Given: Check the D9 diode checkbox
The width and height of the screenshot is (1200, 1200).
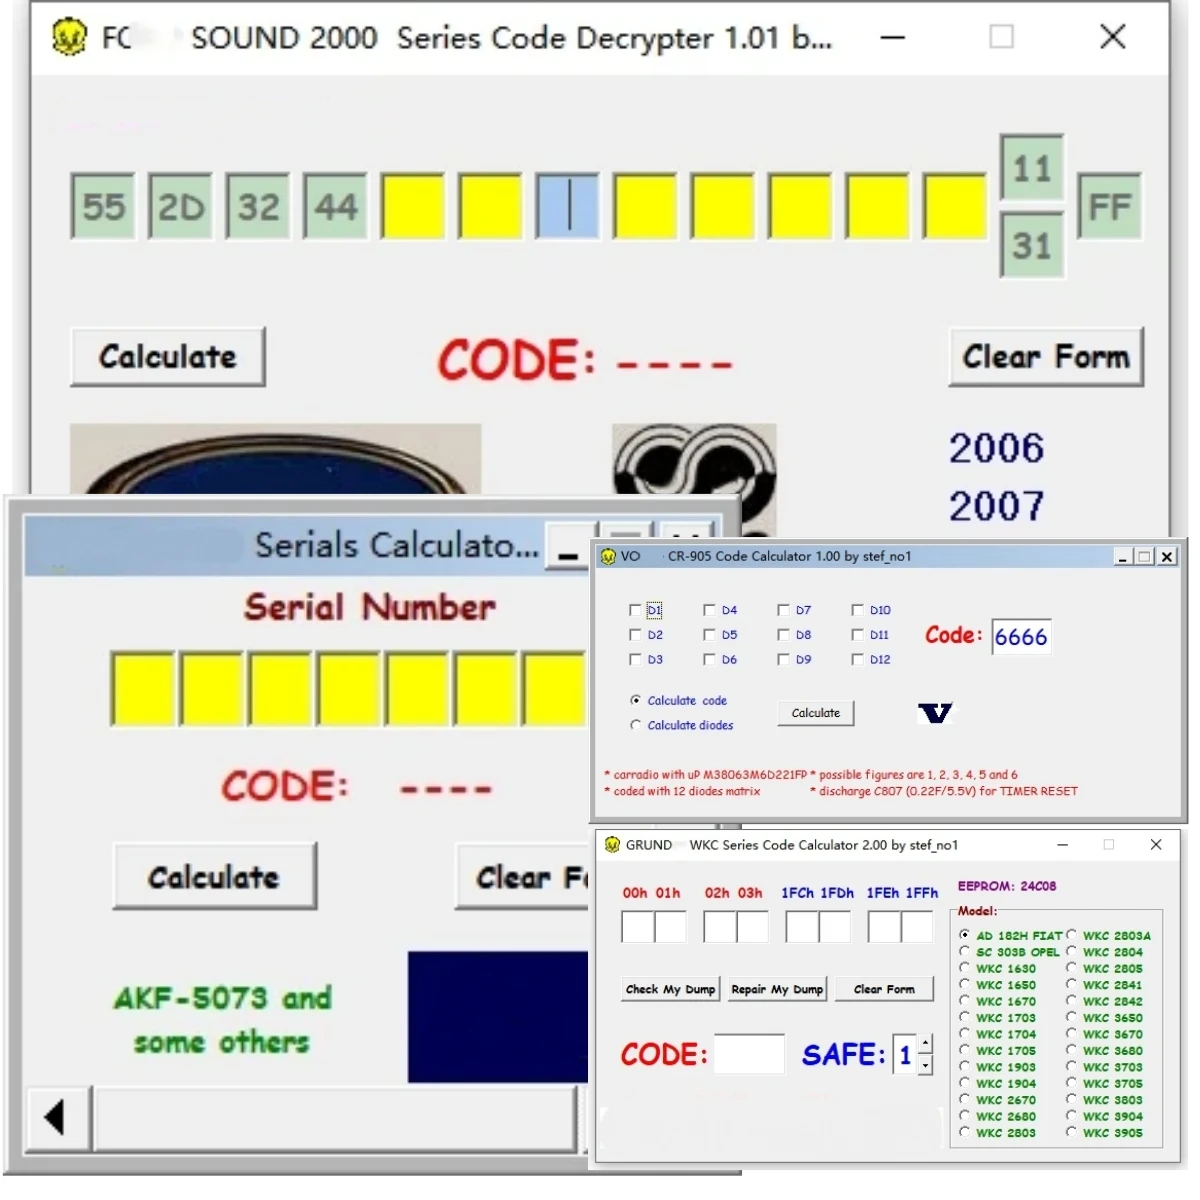Looking at the screenshot, I should (783, 660).
